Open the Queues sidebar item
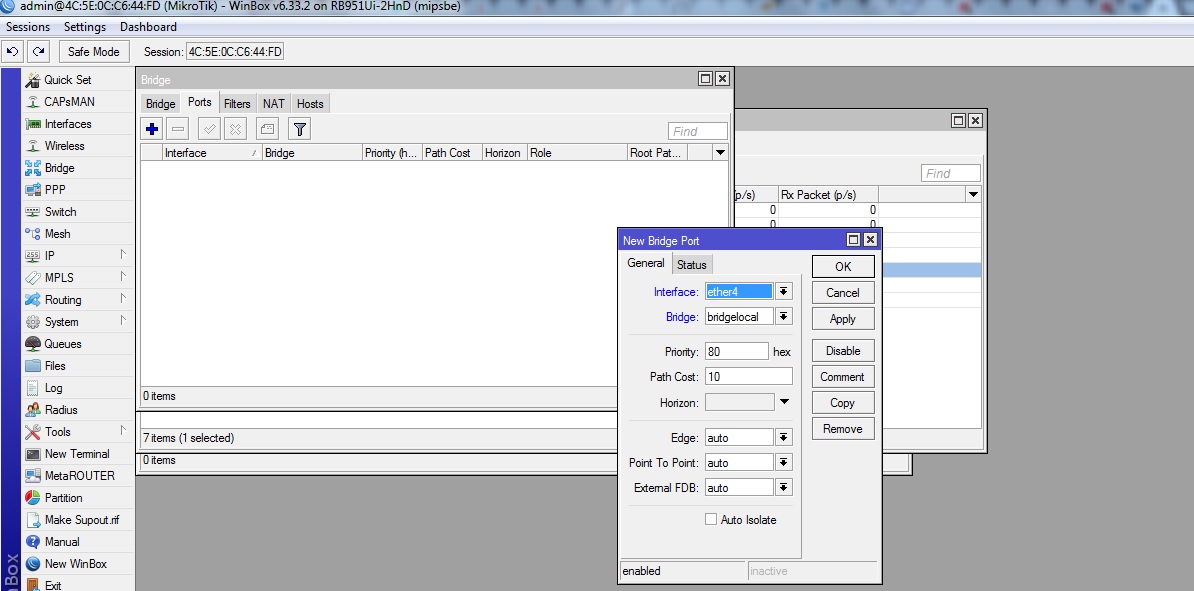The width and height of the screenshot is (1194, 591). tap(63, 344)
